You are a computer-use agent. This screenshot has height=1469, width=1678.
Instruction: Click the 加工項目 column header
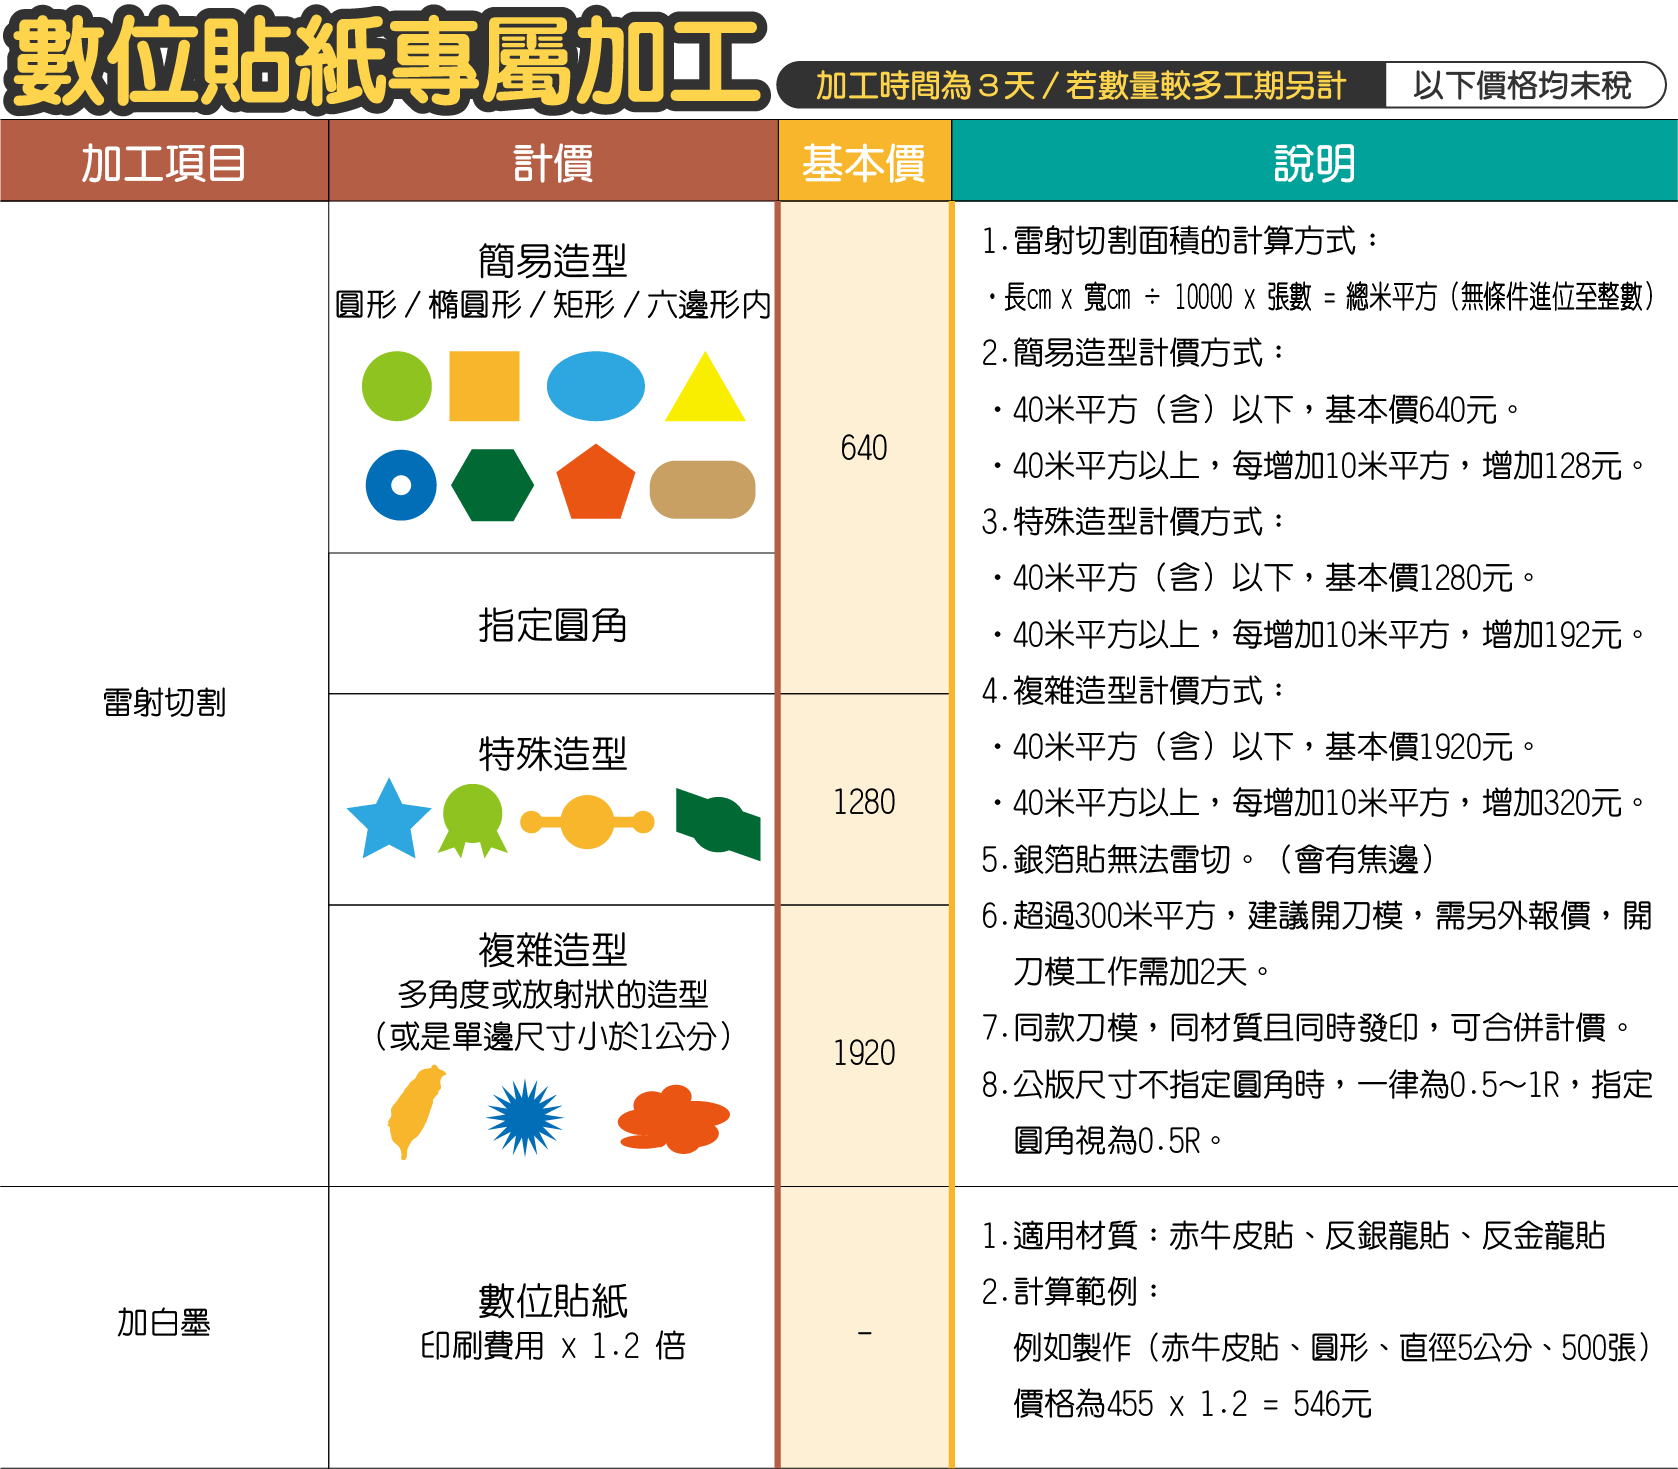pyautogui.click(x=164, y=162)
